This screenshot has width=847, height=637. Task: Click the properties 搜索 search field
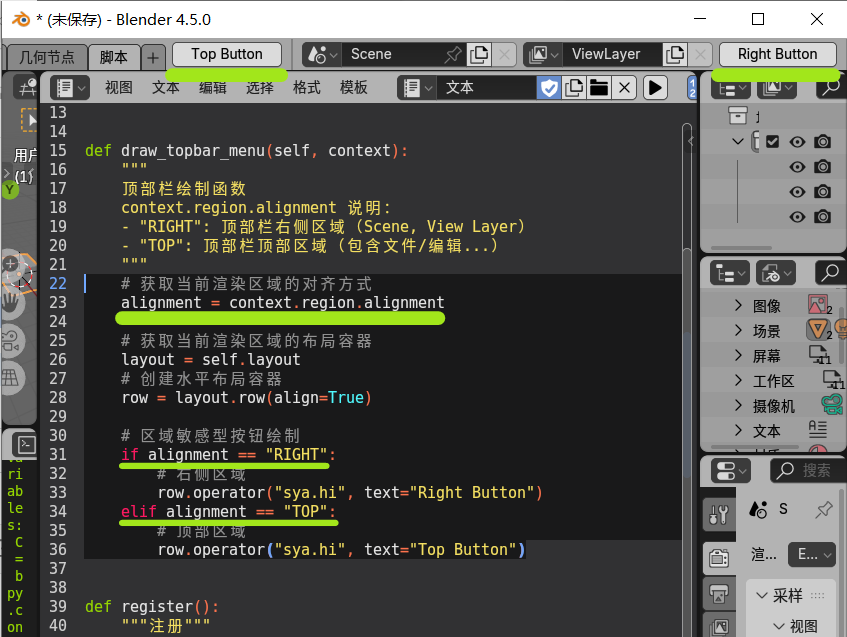point(807,471)
